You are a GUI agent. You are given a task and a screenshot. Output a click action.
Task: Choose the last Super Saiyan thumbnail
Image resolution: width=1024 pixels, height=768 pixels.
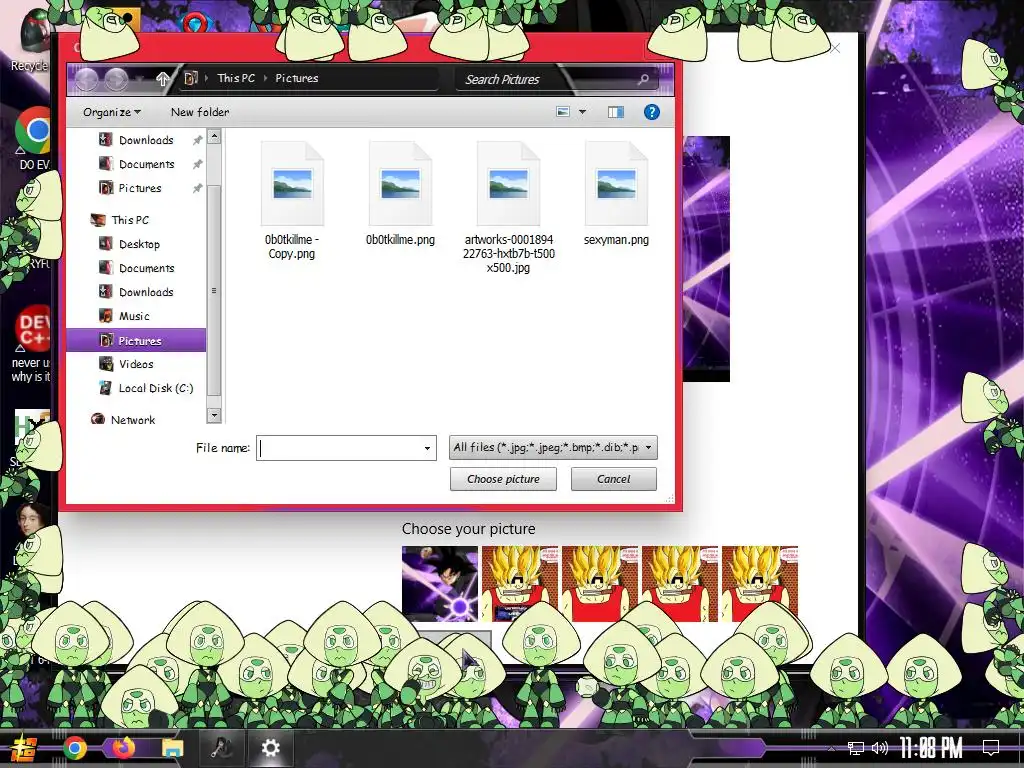coord(760,584)
